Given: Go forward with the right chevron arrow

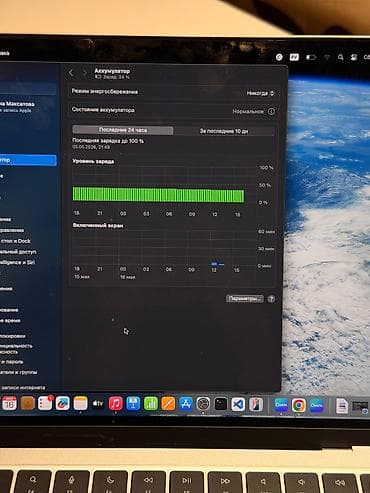Looking at the screenshot, I should (85, 73).
